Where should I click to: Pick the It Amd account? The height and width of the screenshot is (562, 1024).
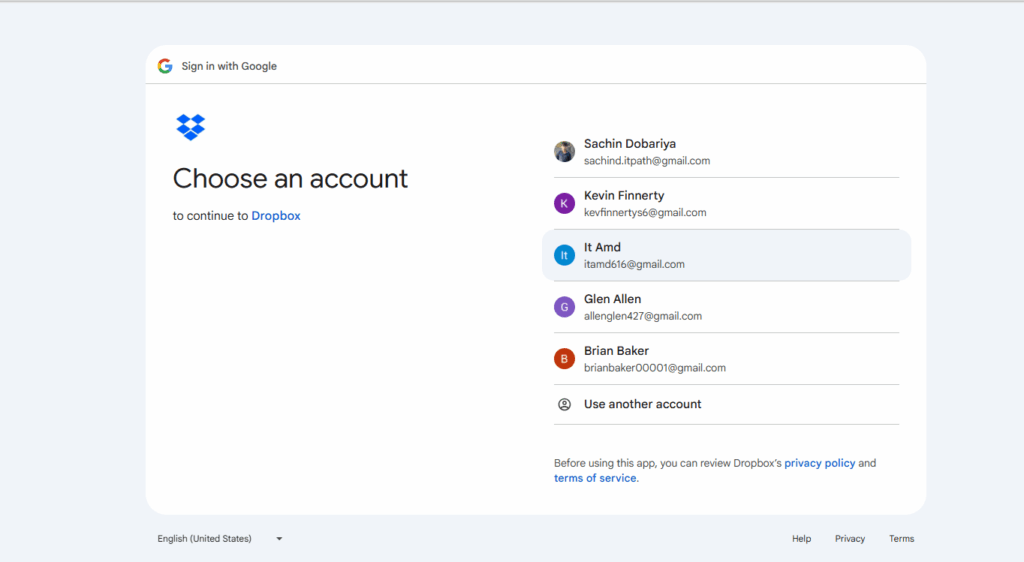(726, 255)
